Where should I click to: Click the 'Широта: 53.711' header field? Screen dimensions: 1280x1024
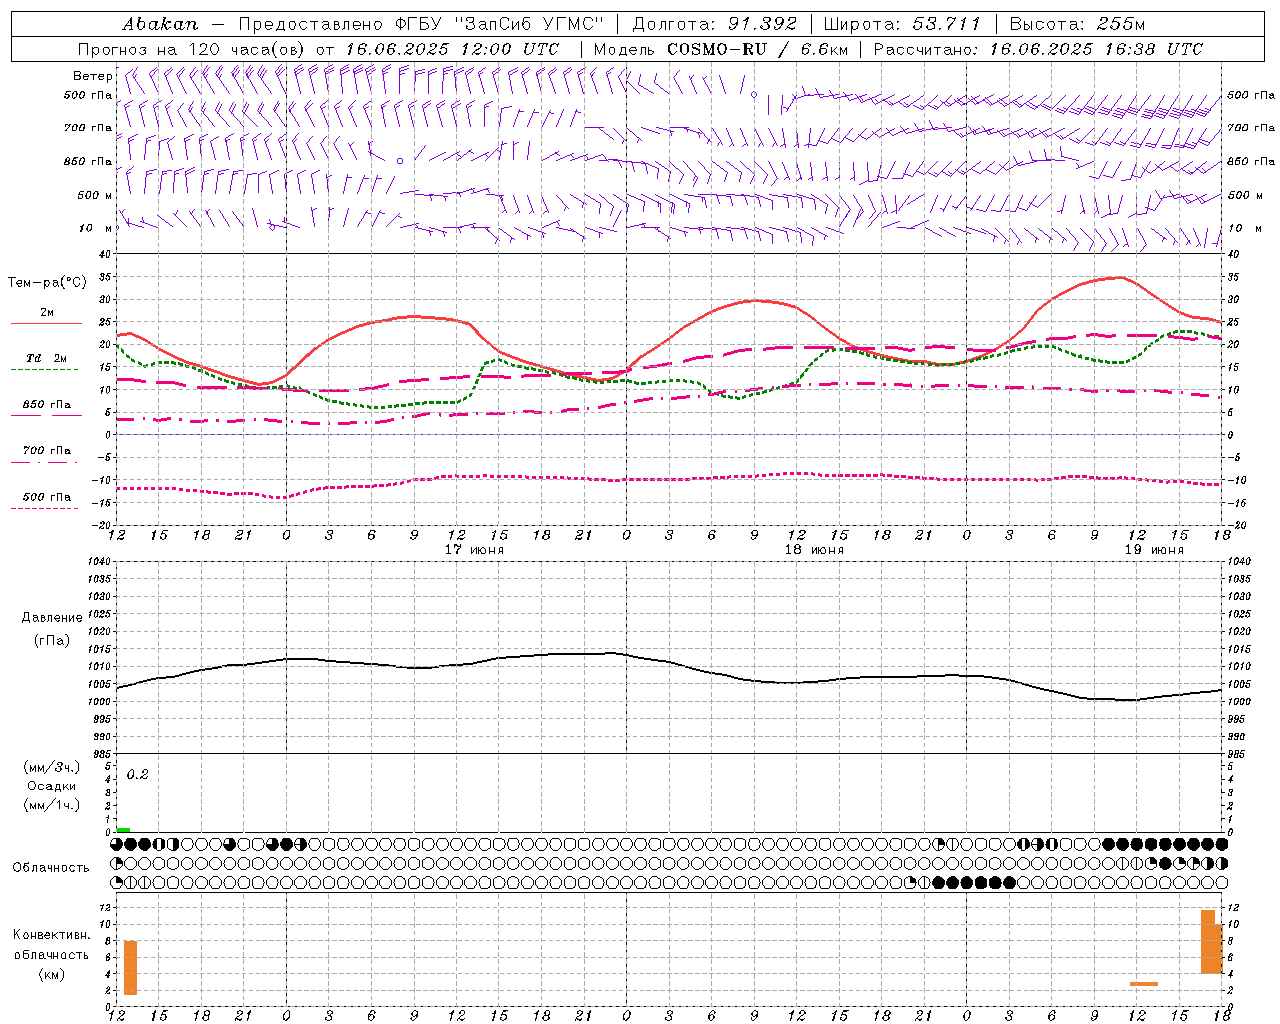(x=903, y=24)
